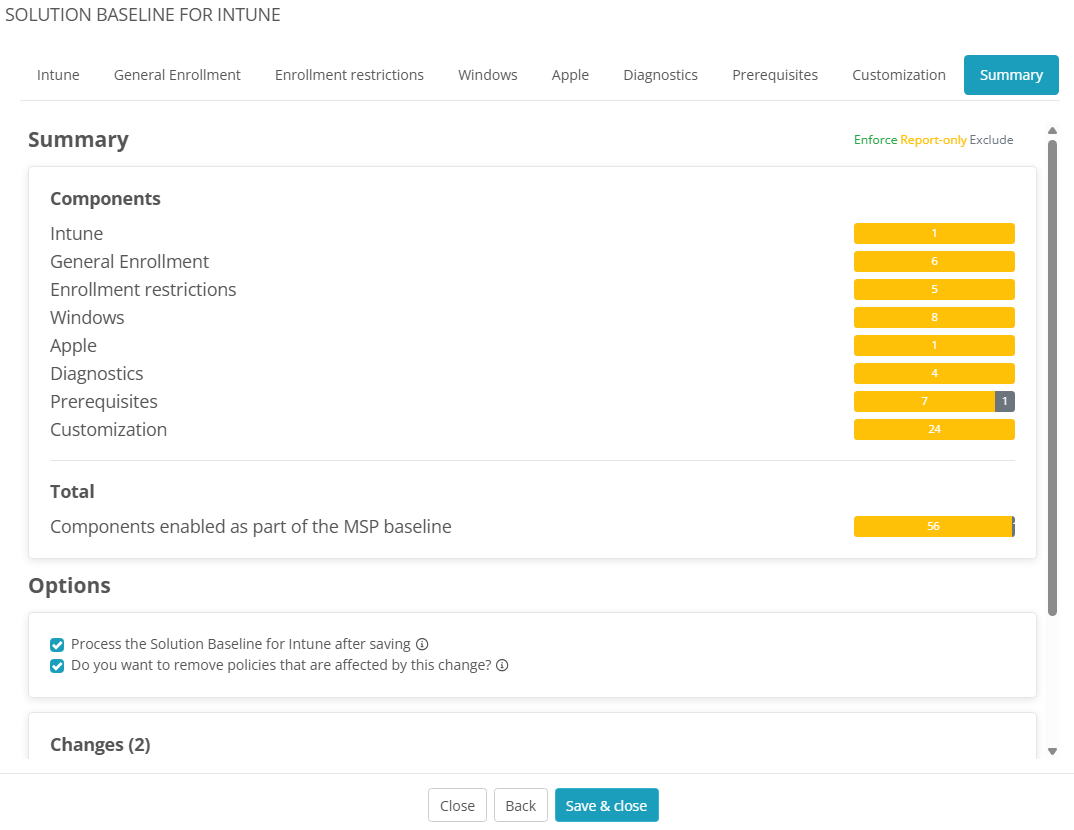Click scrollbar down arrow
1074x830 pixels.
point(1053,752)
